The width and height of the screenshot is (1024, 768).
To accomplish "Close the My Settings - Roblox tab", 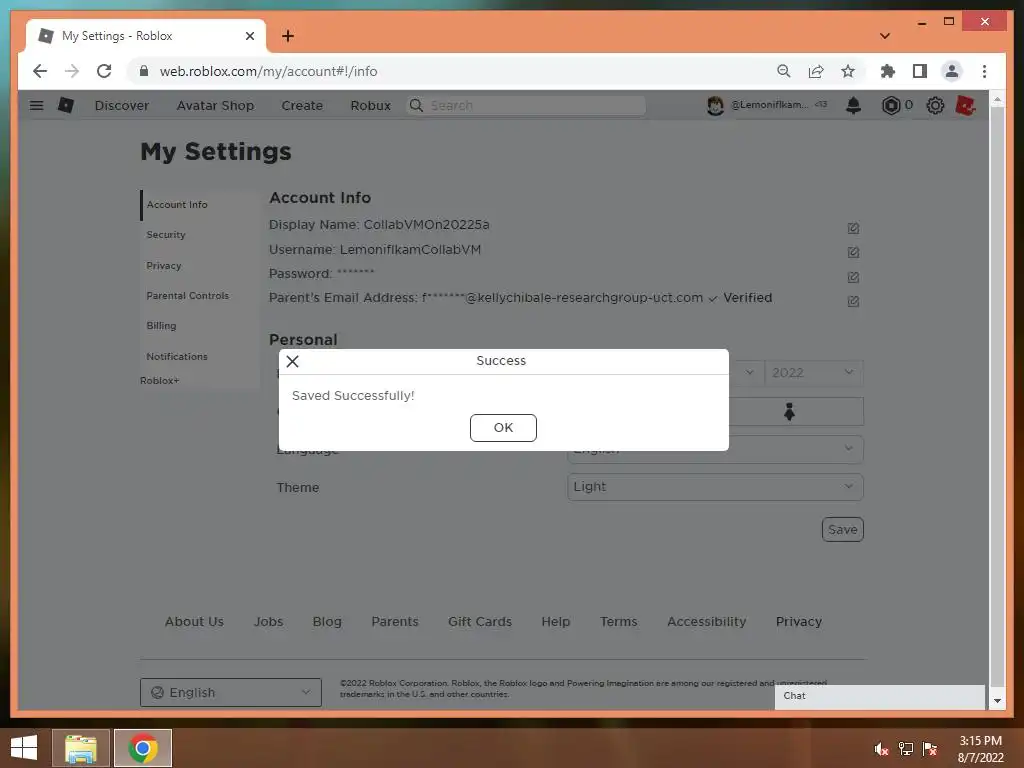I will click(x=249, y=36).
